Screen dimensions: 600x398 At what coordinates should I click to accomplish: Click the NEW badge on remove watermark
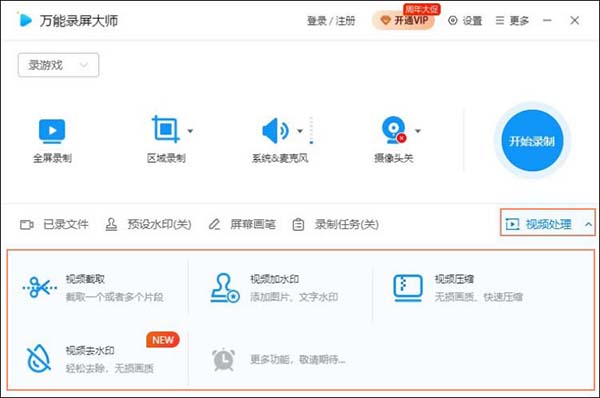click(x=163, y=340)
